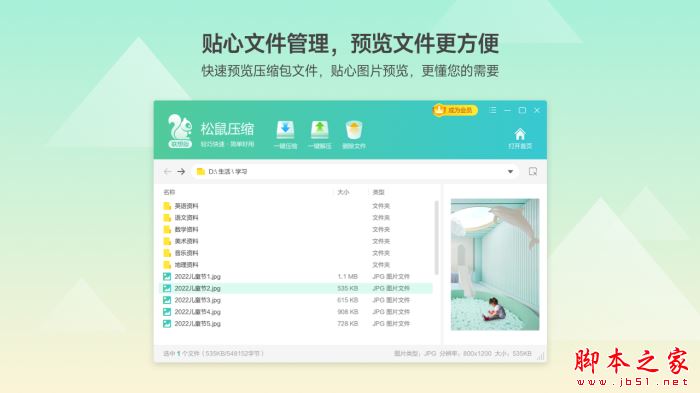This screenshot has width=700, height=393.
Task: Sort files by the 类型 column header
Action: point(379,192)
